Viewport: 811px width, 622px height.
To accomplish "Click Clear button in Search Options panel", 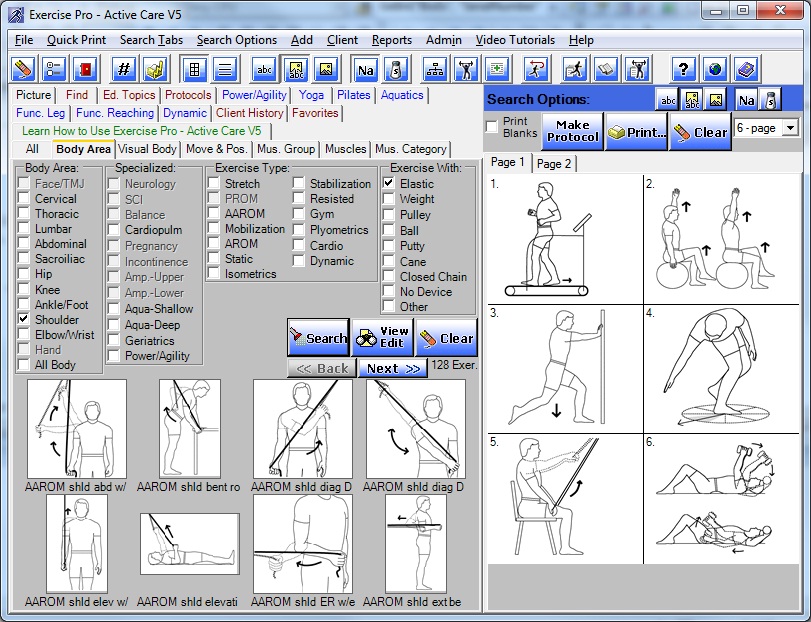I will (700, 131).
